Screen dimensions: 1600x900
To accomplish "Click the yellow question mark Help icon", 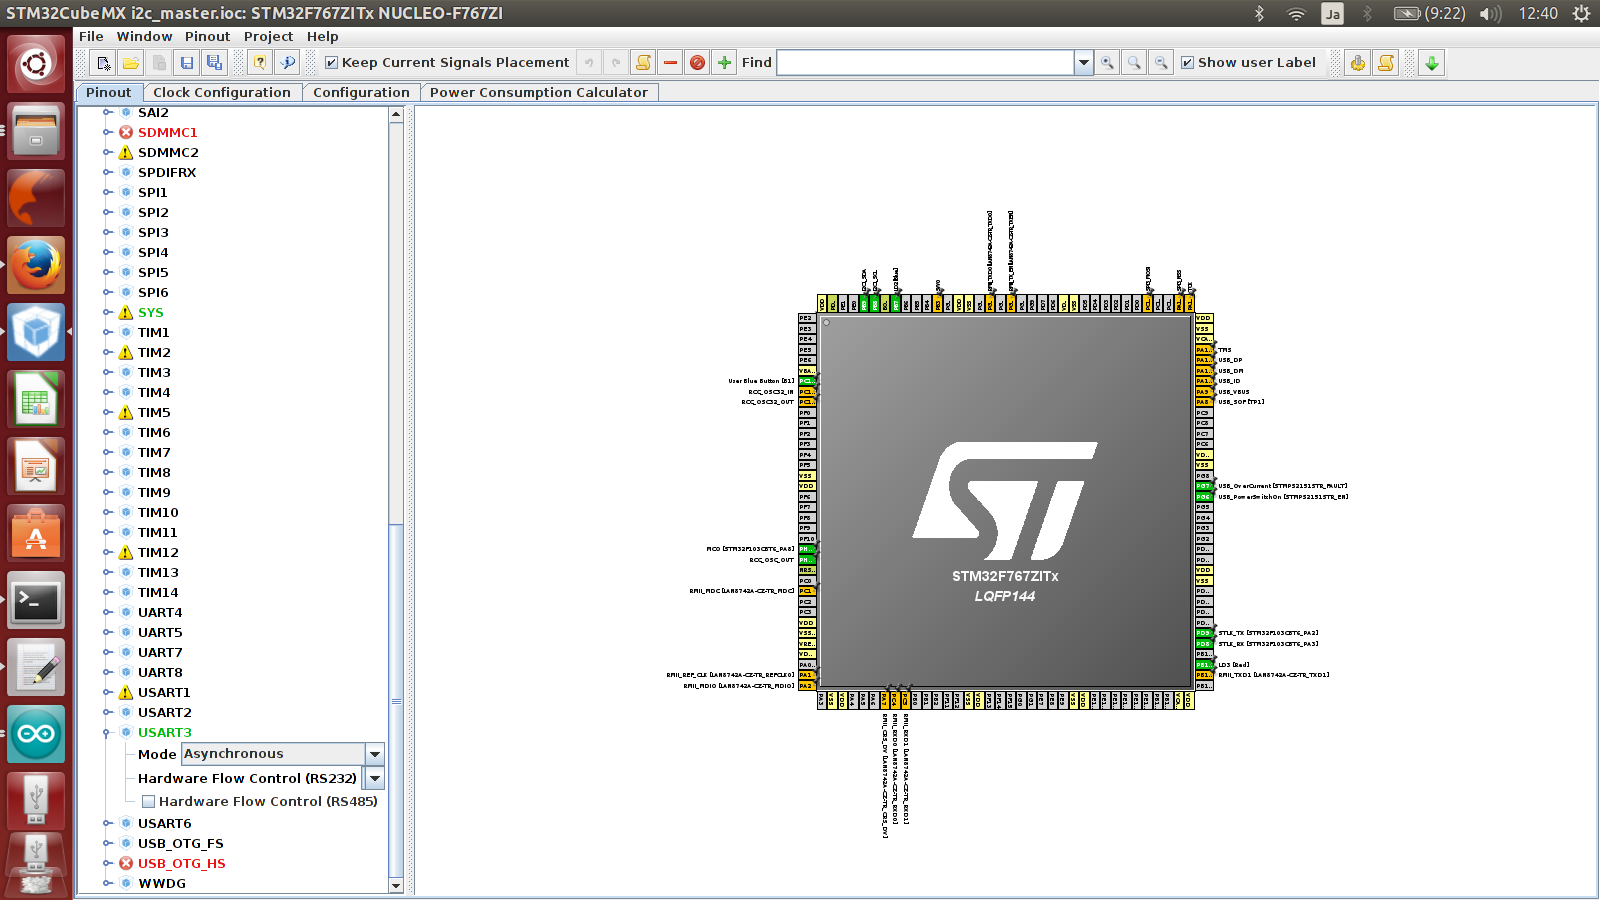I will coord(260,63).
